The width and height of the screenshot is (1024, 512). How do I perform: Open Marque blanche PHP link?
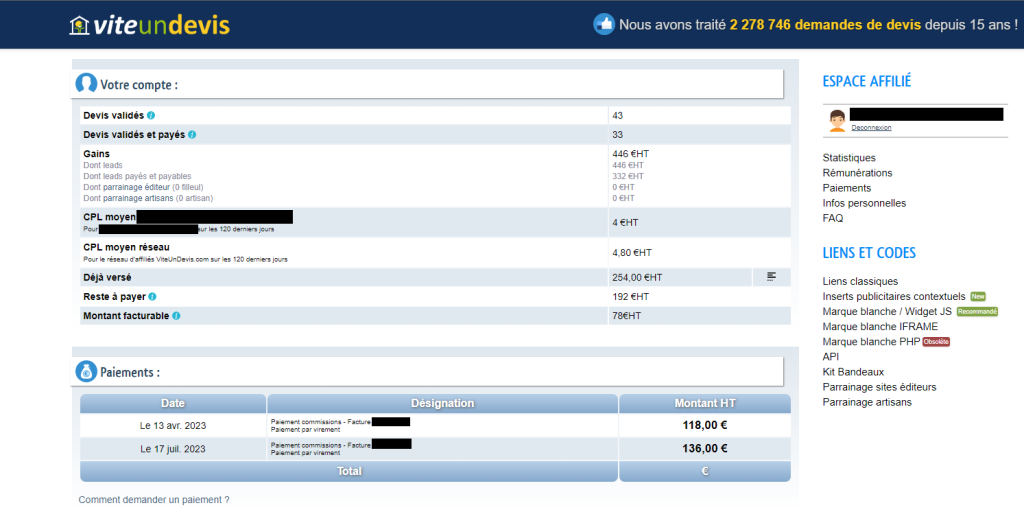pos(871,342)
